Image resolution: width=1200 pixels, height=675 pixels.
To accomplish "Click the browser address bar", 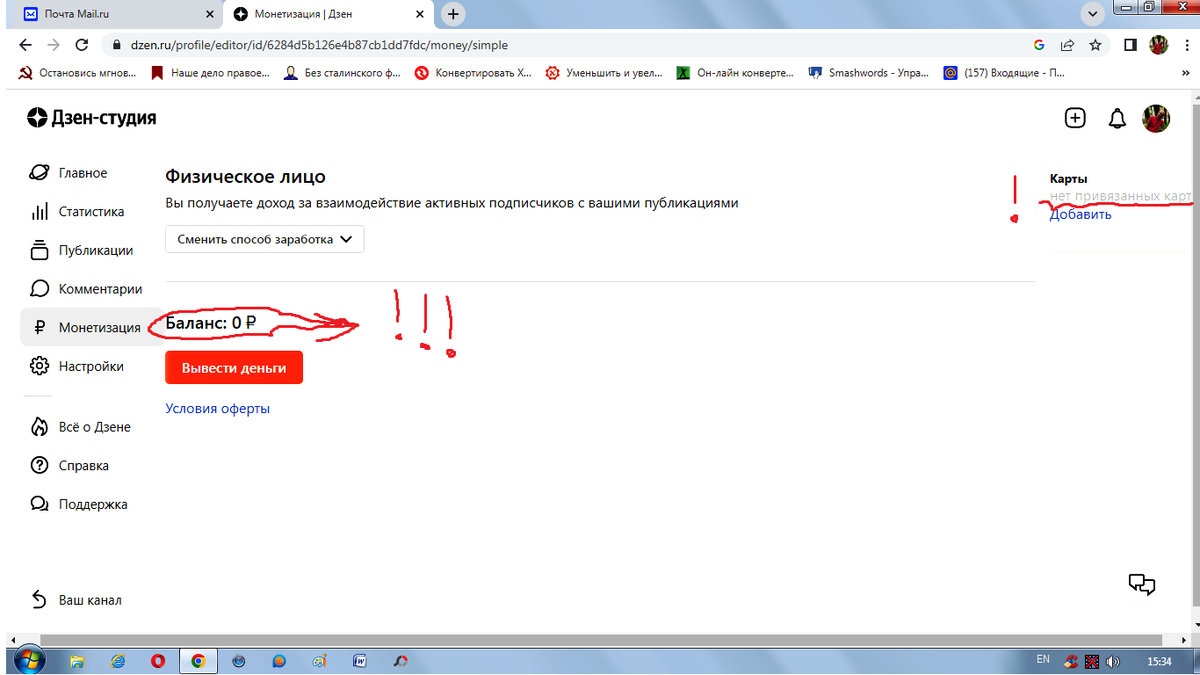I will pyautogui.click(x=400, y=45).
